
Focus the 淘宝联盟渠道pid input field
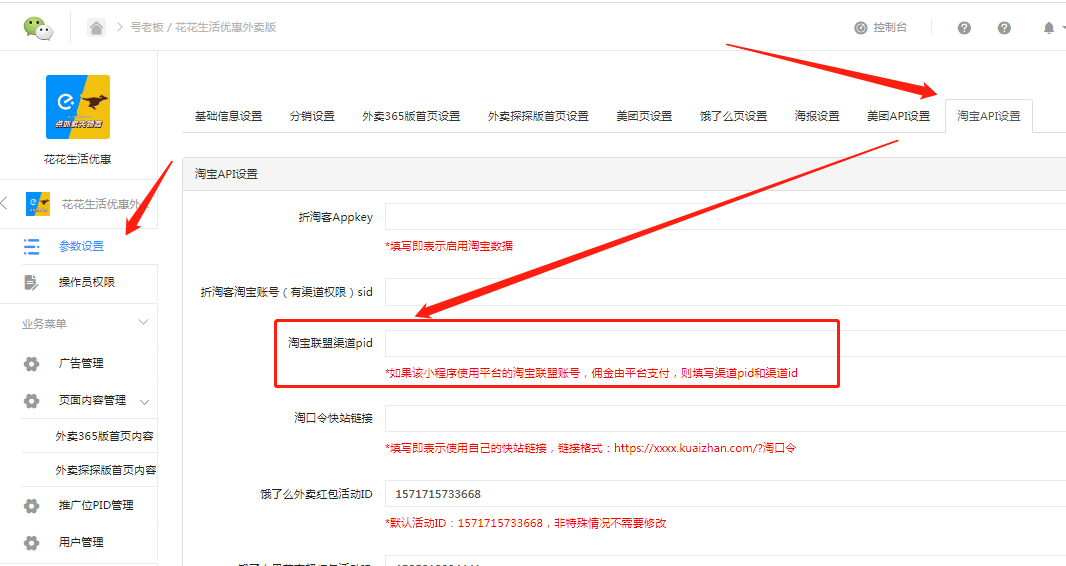tap(725, 343)
